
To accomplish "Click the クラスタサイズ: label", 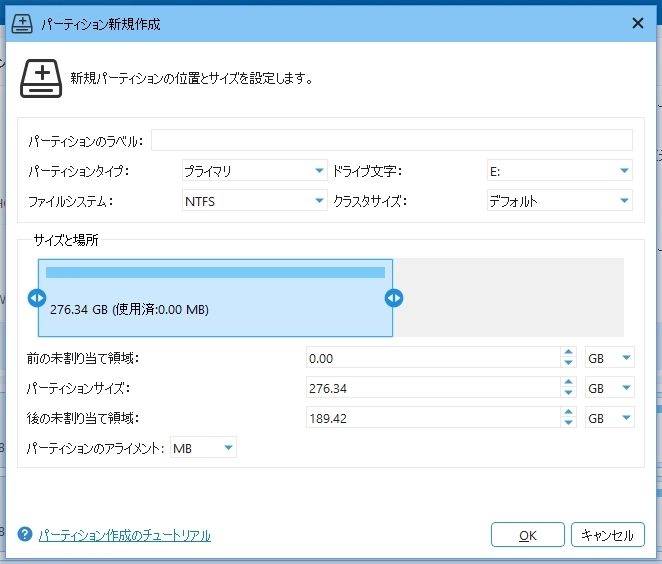I will coord(370,201).
